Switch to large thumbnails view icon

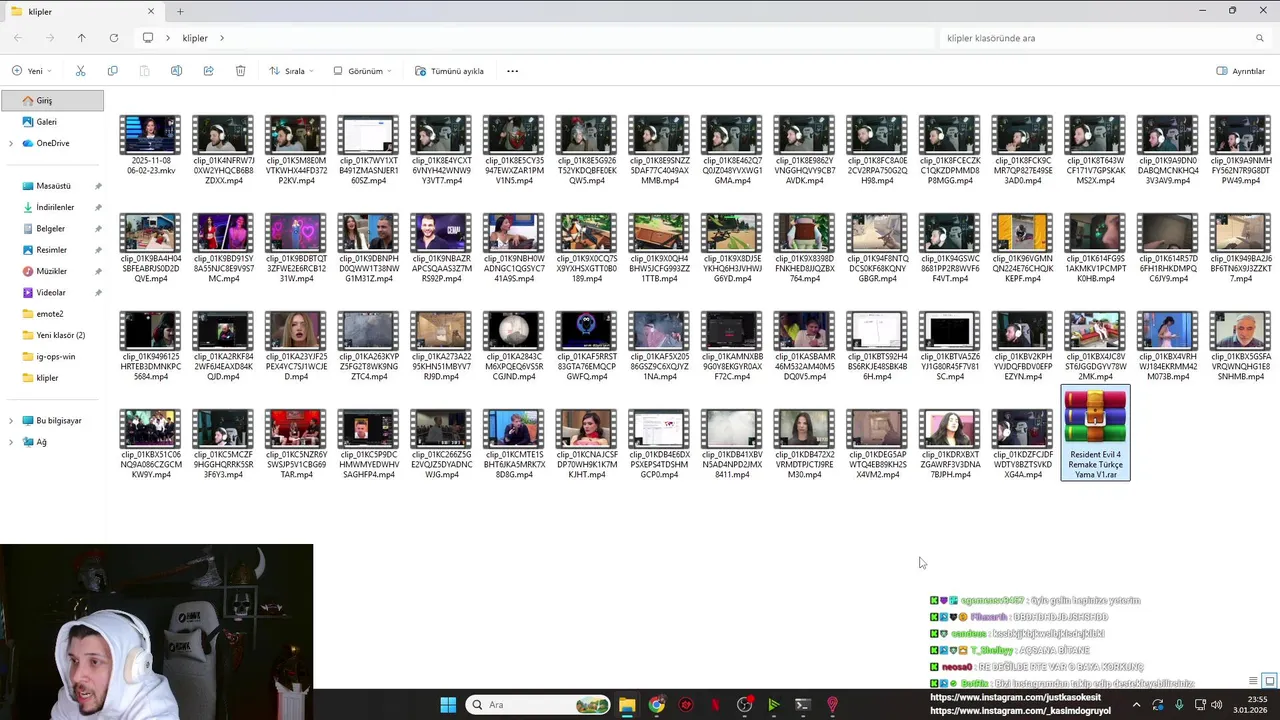(1270, 681)
